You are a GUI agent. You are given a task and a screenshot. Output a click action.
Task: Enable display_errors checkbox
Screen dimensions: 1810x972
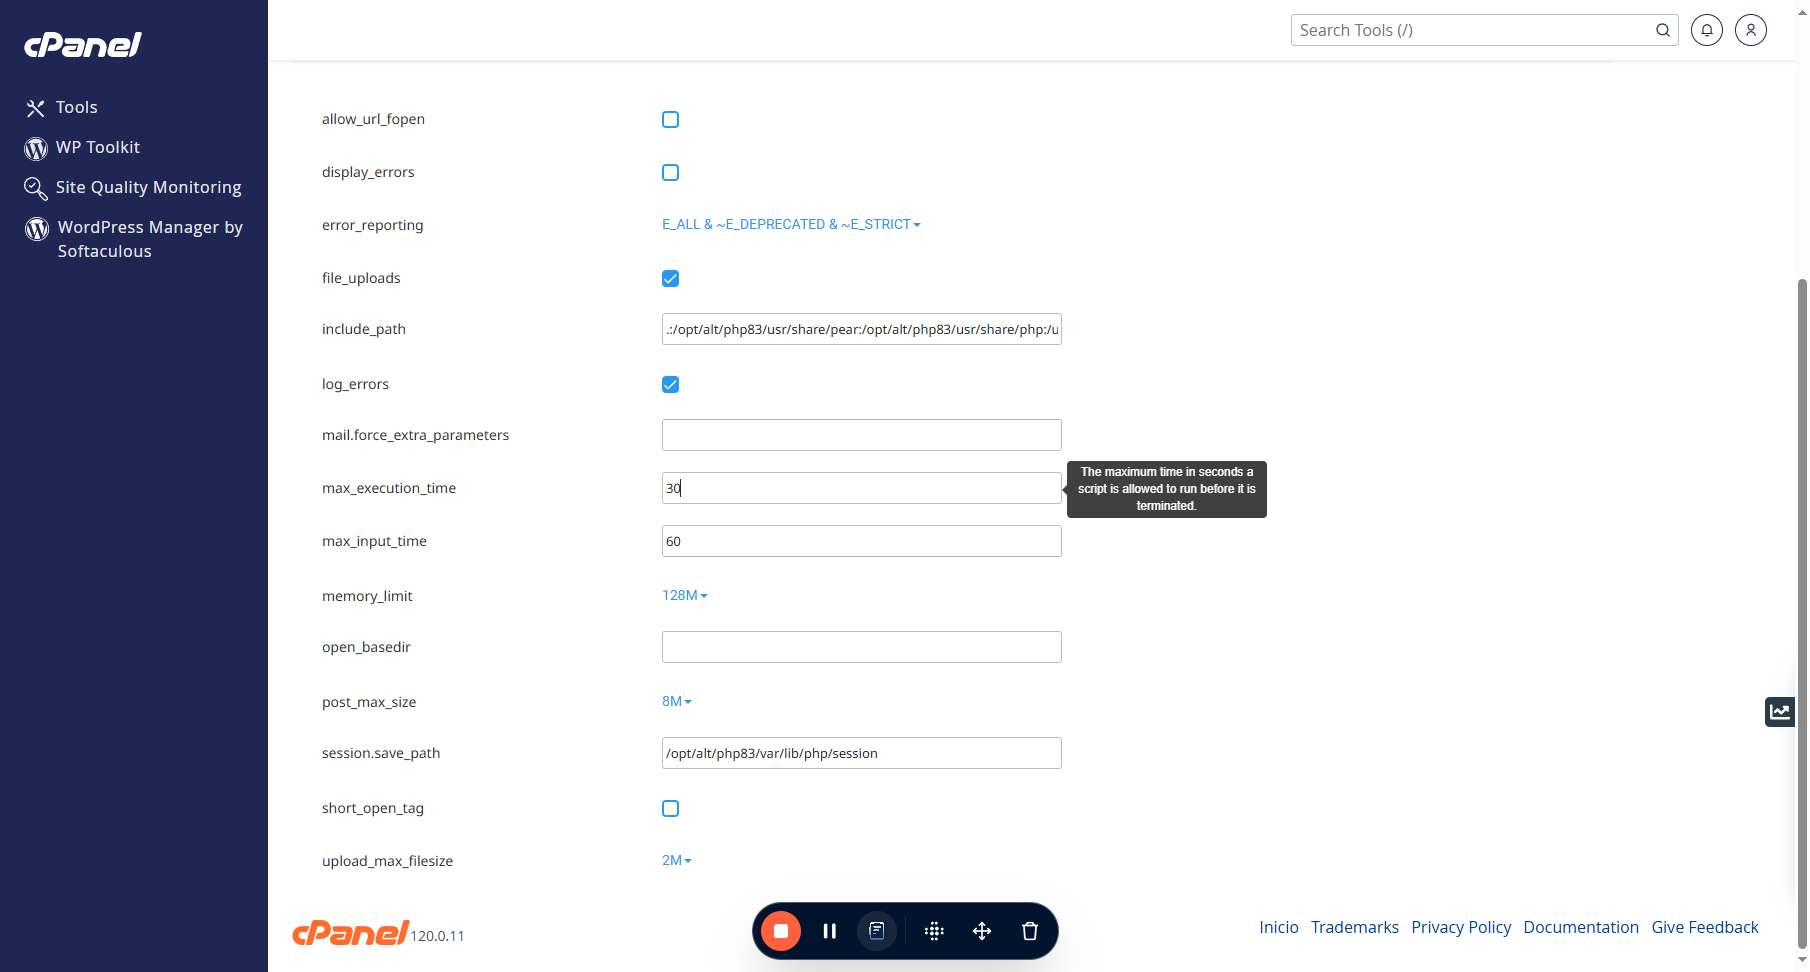point(671,173)
